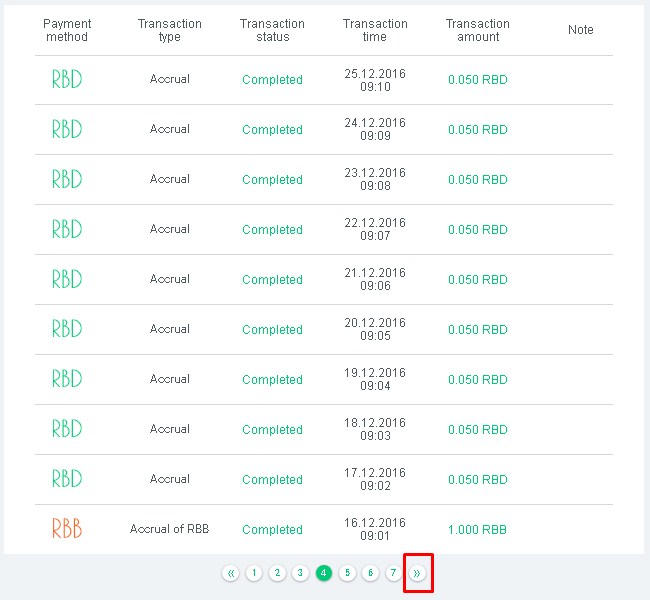Click the 1.000 RBB transaction amount
The image size is (650, 600).
[x=477, y=530]
